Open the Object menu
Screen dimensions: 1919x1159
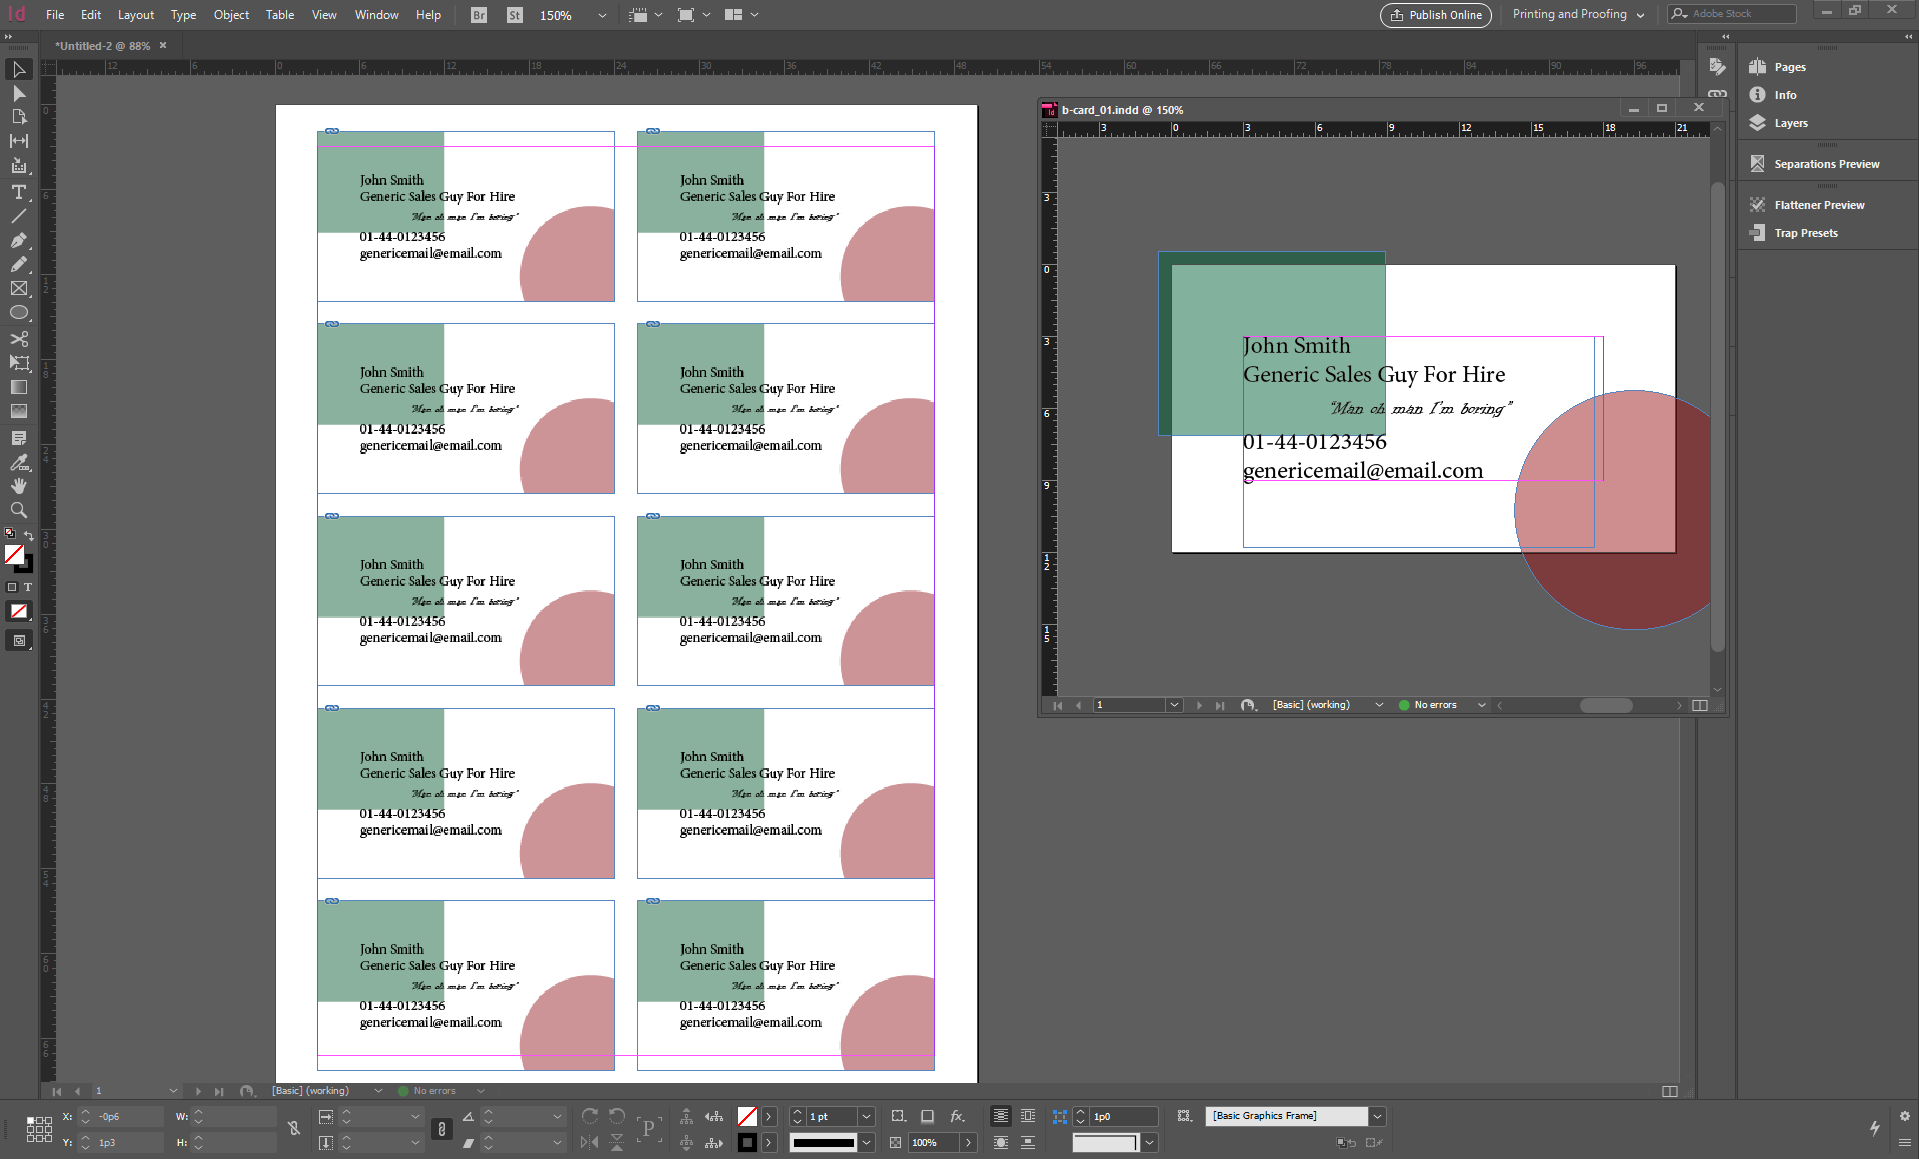coord(231,15)
